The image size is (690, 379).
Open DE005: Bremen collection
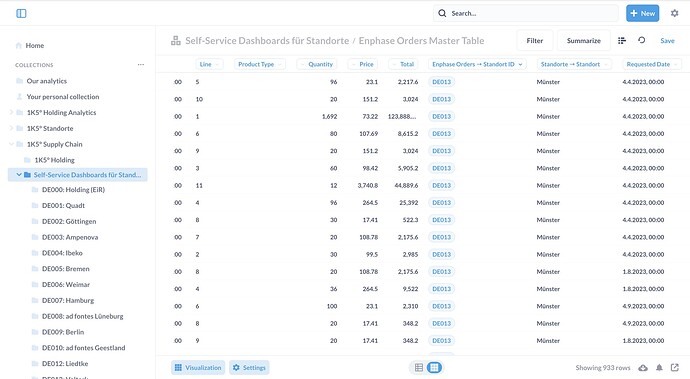click(66, 269)
